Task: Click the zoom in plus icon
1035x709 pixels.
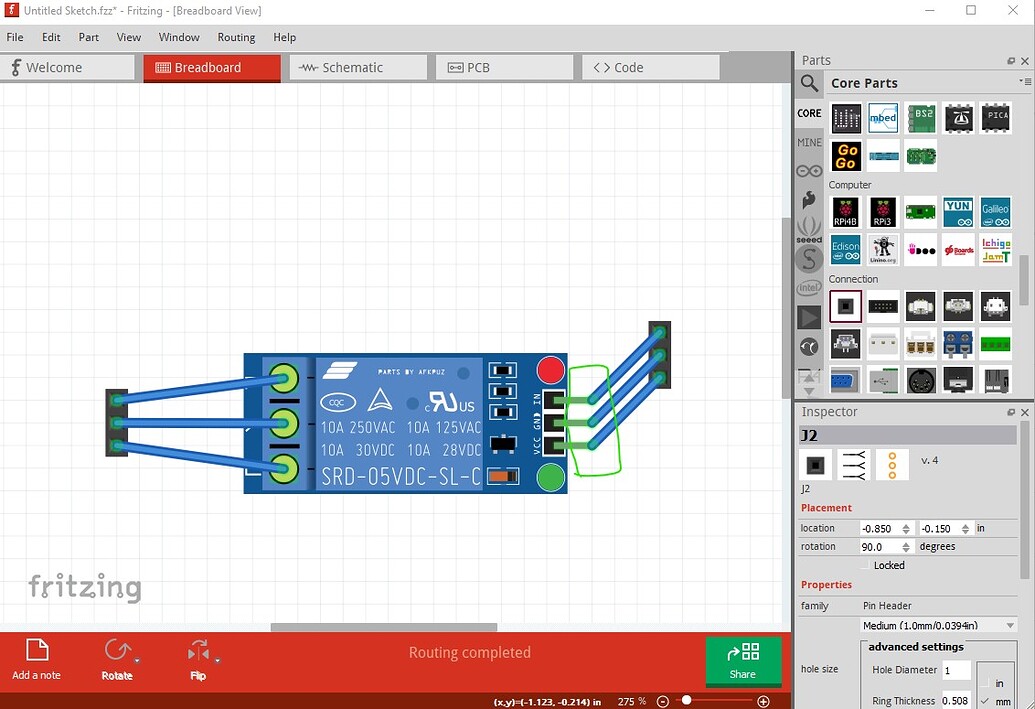Action: tap(764, 702)
